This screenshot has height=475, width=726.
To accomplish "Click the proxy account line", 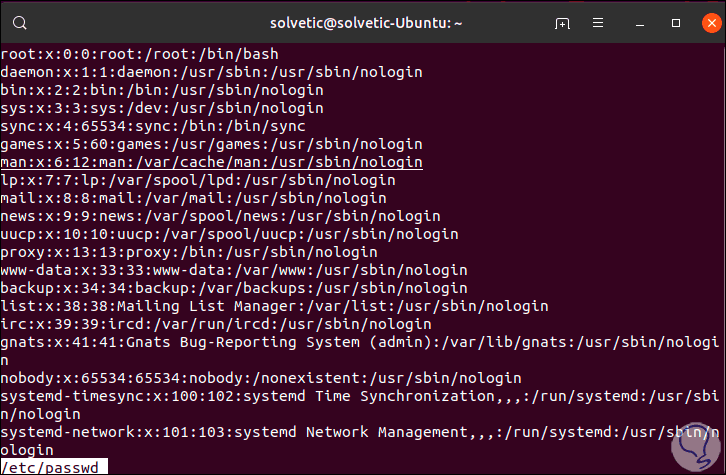I will [x=189, y=252].
